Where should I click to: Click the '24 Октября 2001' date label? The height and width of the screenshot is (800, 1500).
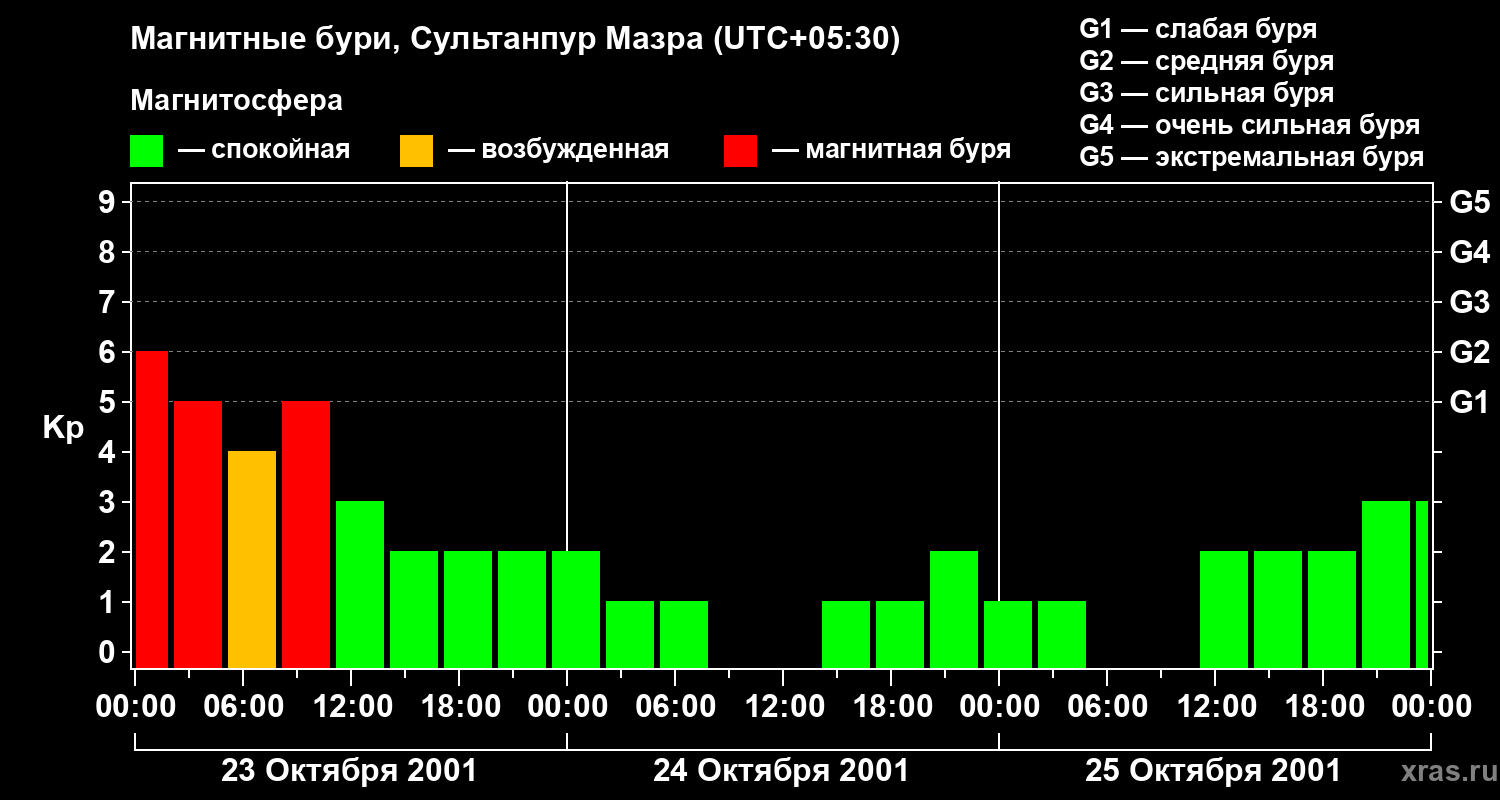pyautogui.click(x=781, y=771)
